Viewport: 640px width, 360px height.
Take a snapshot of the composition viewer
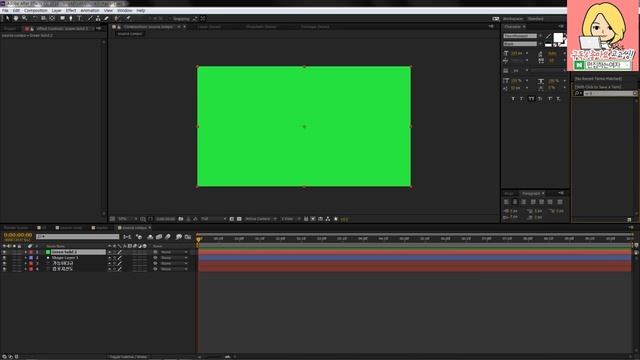tap(181, 219)
